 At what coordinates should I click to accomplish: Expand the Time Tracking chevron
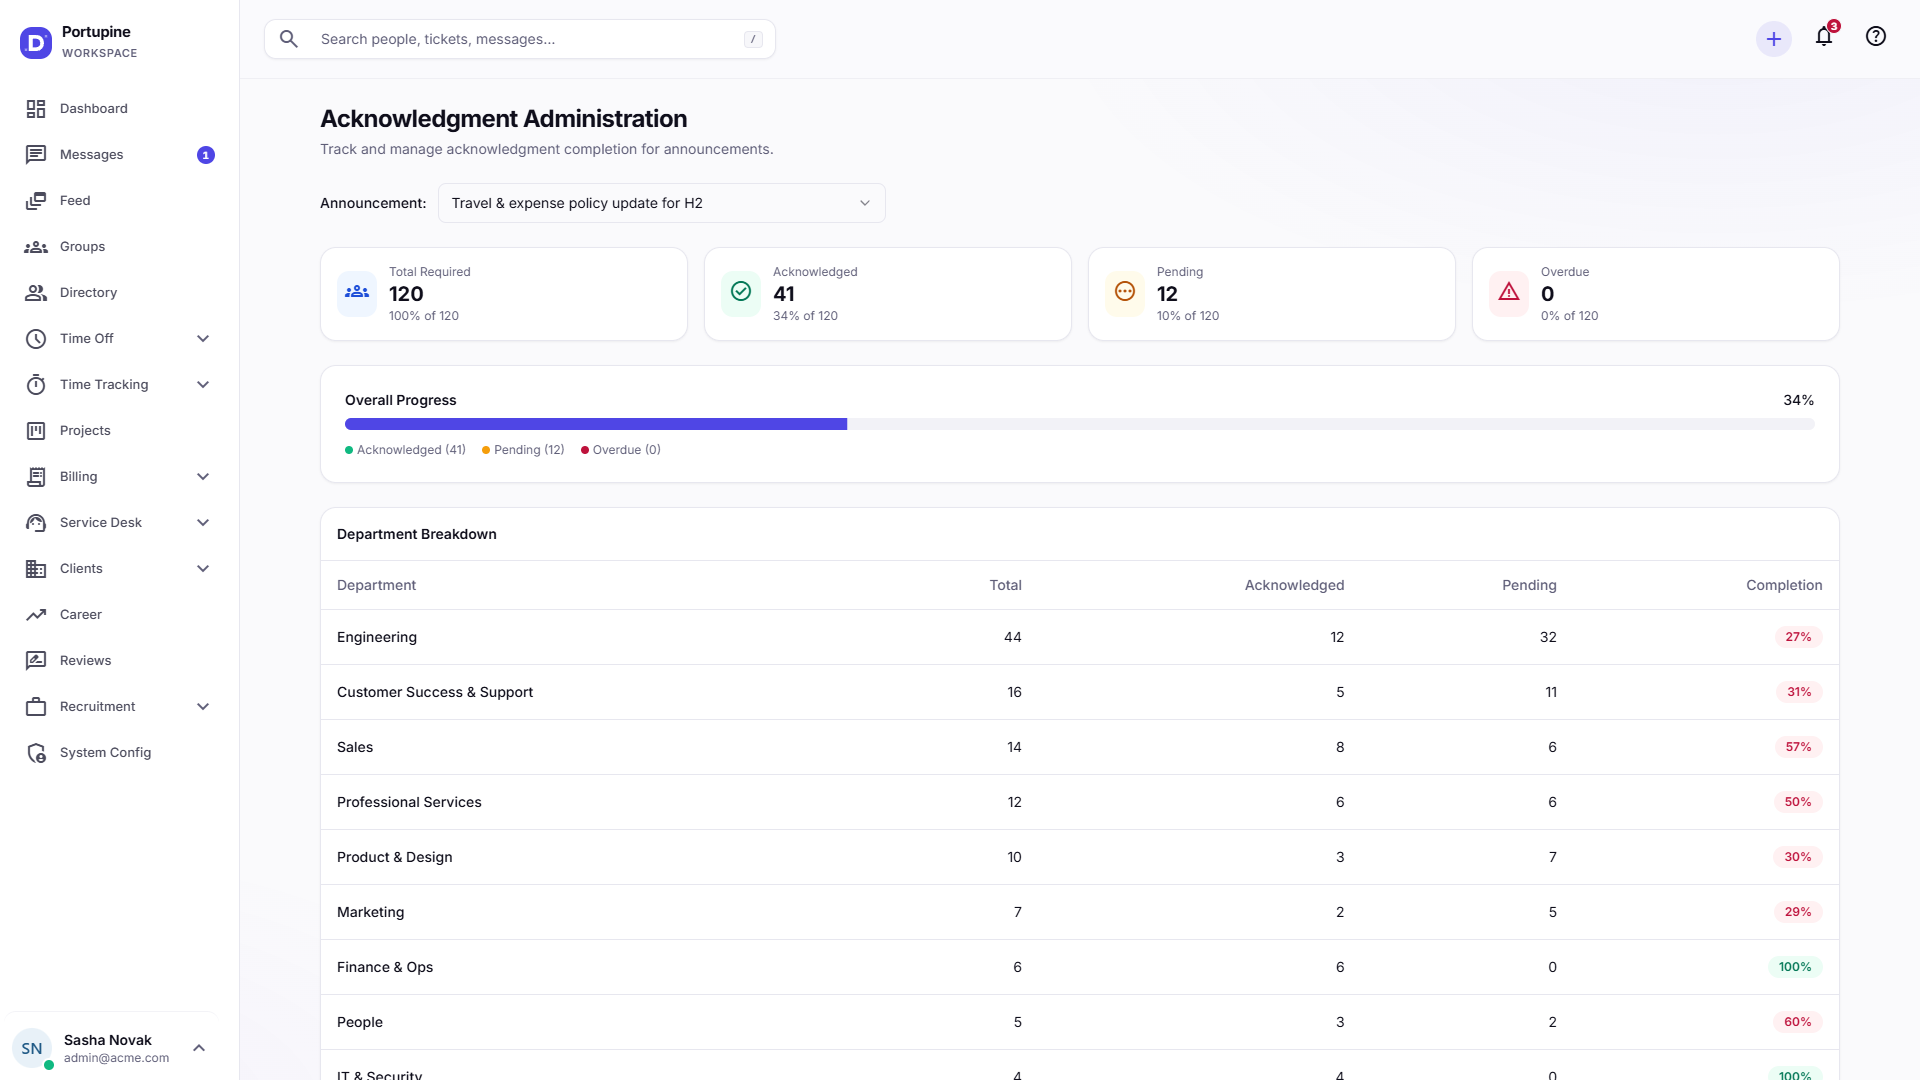pyautogui.click(x=203, y=385)
